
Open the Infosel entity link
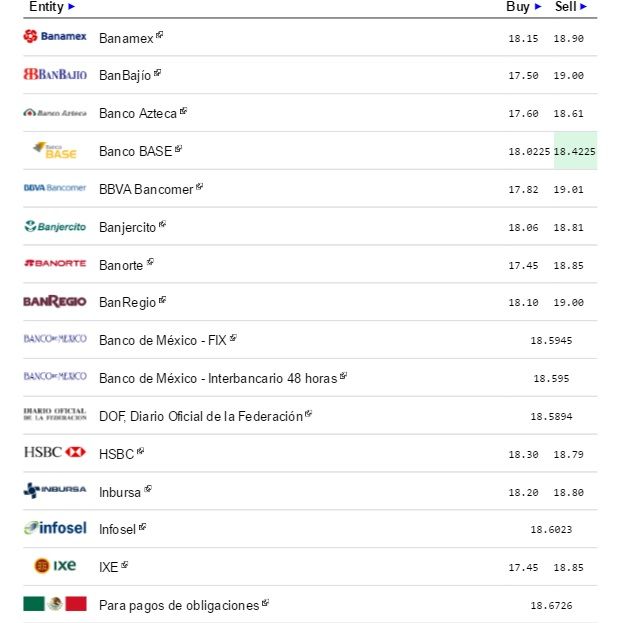117,529
